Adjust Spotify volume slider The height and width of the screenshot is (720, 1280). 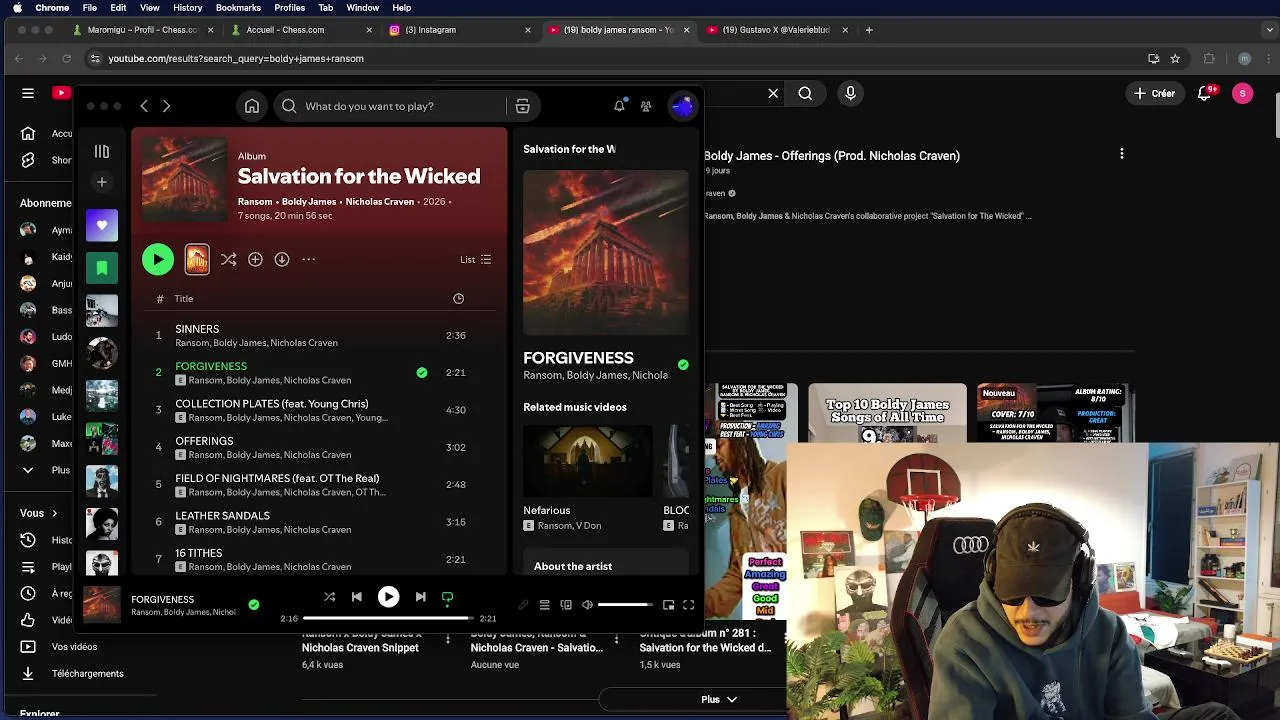pyautogui.click(x=625, y=605)
